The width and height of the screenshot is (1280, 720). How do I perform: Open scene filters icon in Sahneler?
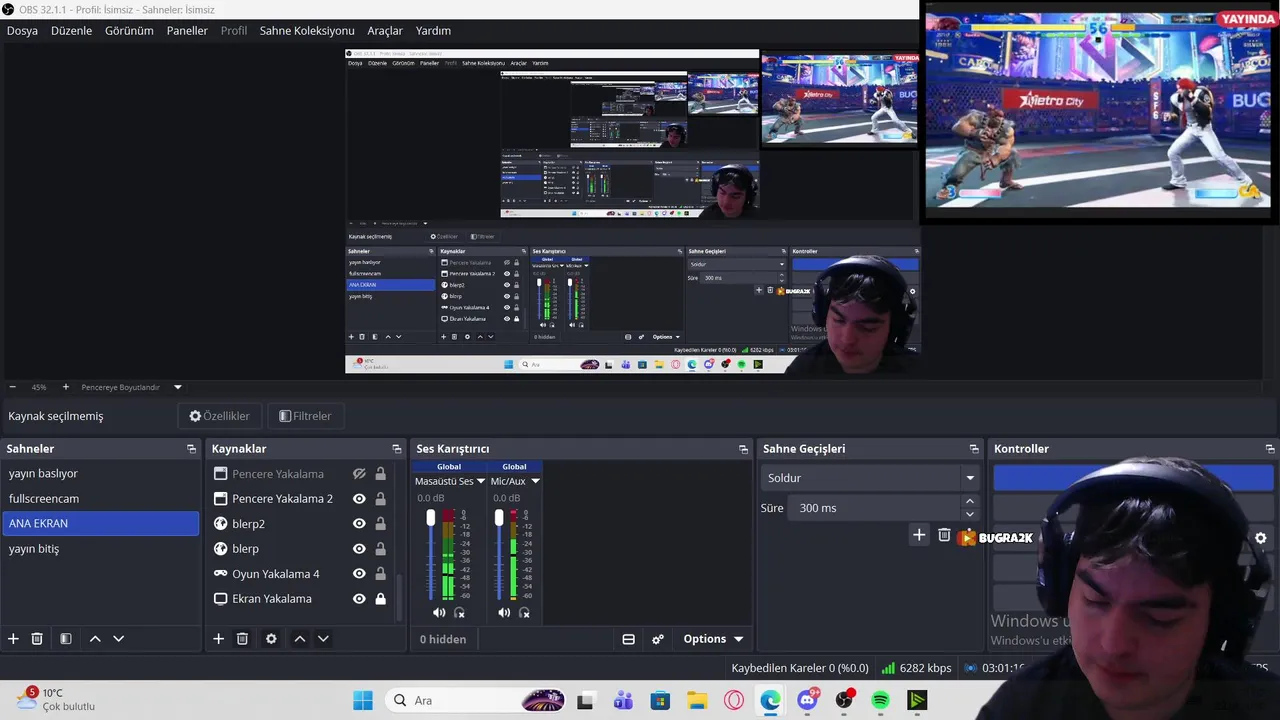66,639
